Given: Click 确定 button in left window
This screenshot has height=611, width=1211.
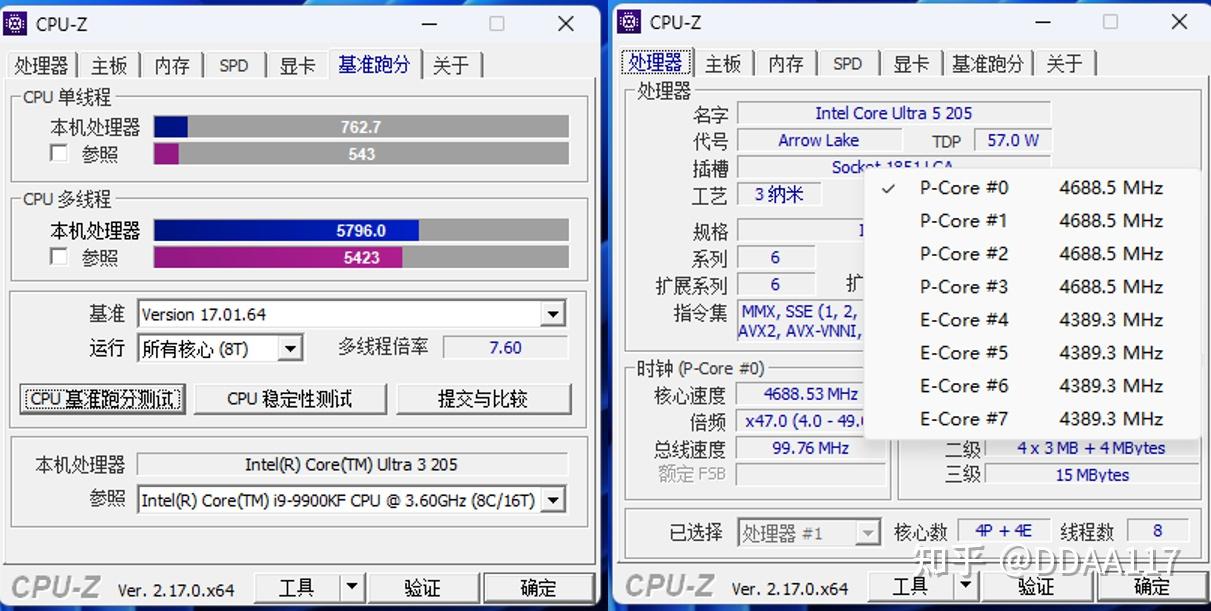Looking at the screenshot, I should pos(538,588).
